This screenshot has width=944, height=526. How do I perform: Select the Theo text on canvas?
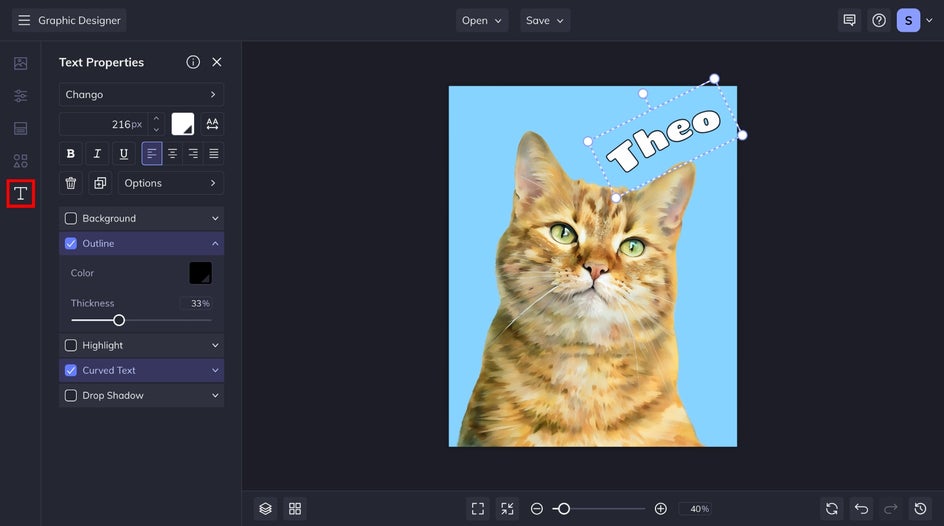click(663, 140)
